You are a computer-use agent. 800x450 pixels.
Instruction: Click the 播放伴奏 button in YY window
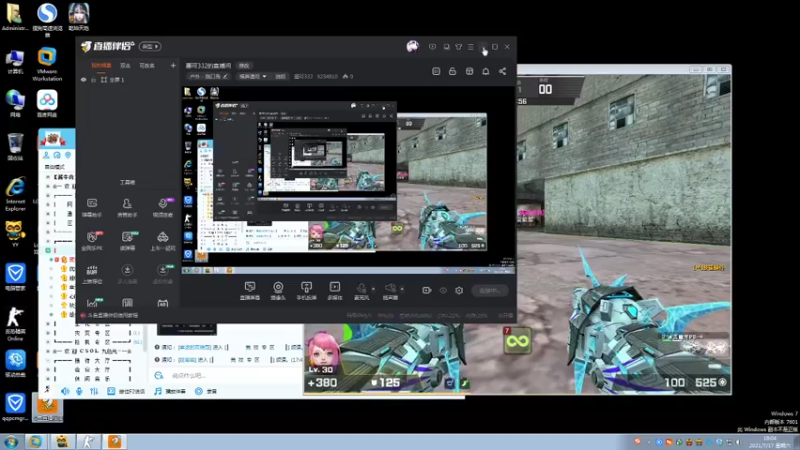pyautogui.click(x=170, y=391)
